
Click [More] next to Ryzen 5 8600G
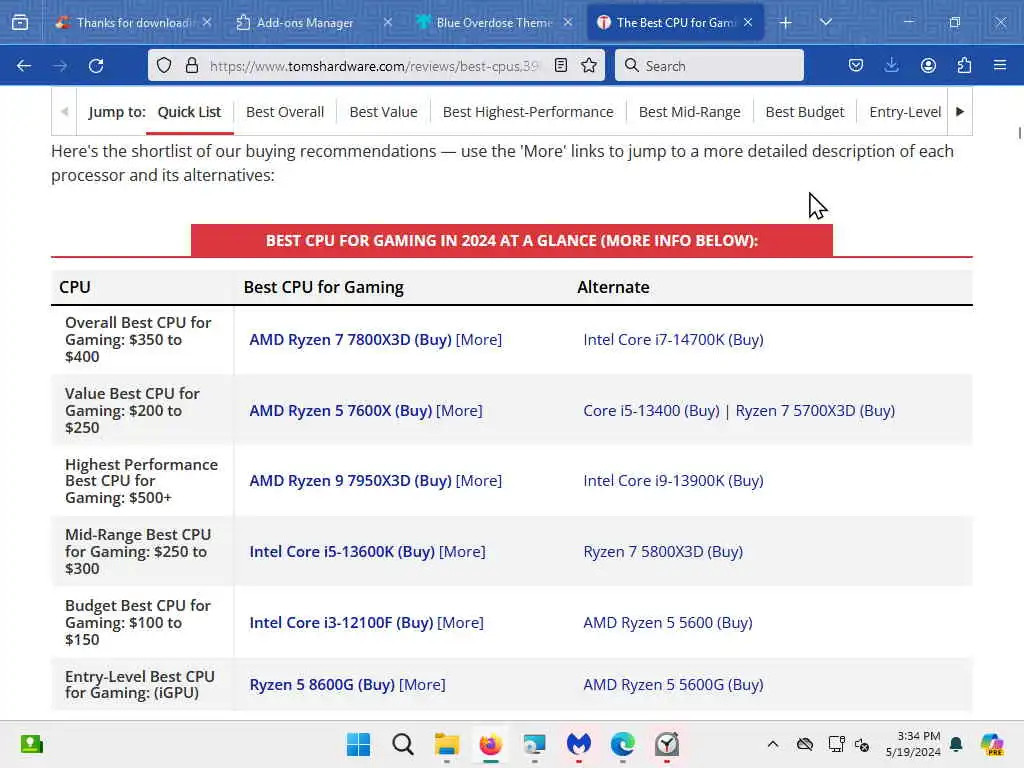(422, 685)
